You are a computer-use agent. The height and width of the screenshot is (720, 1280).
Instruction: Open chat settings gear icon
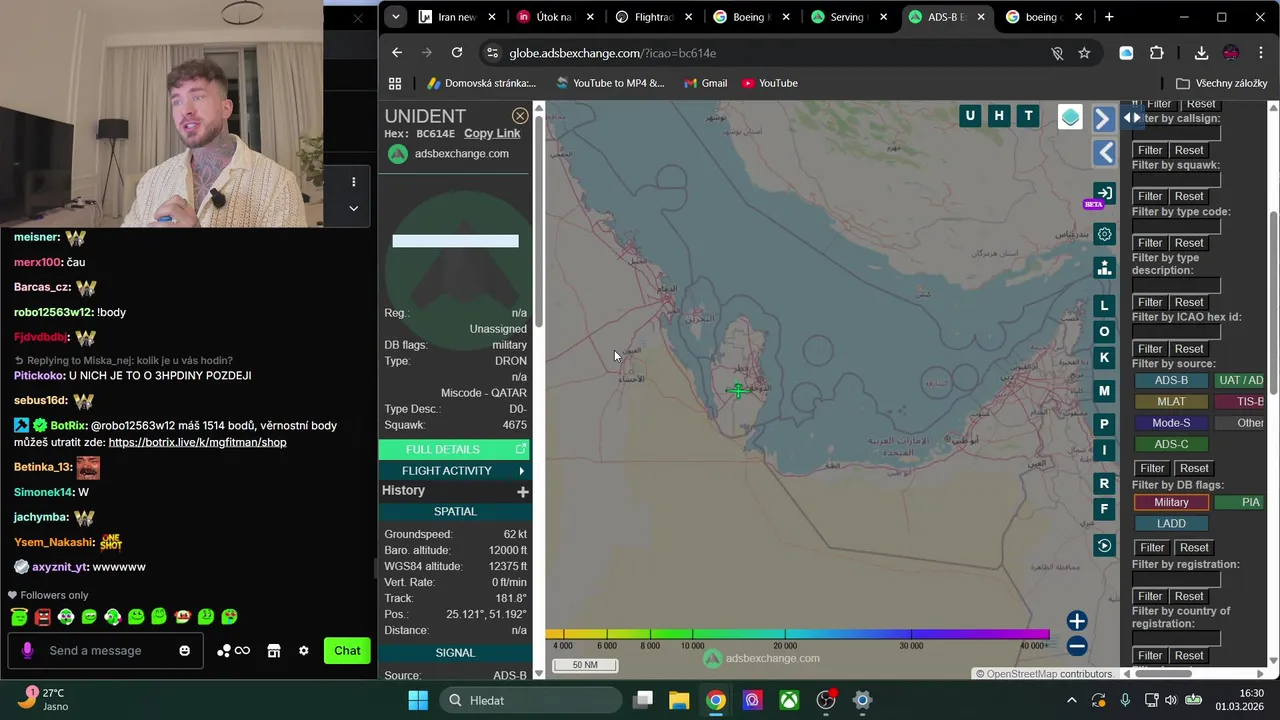pos(303,651)
